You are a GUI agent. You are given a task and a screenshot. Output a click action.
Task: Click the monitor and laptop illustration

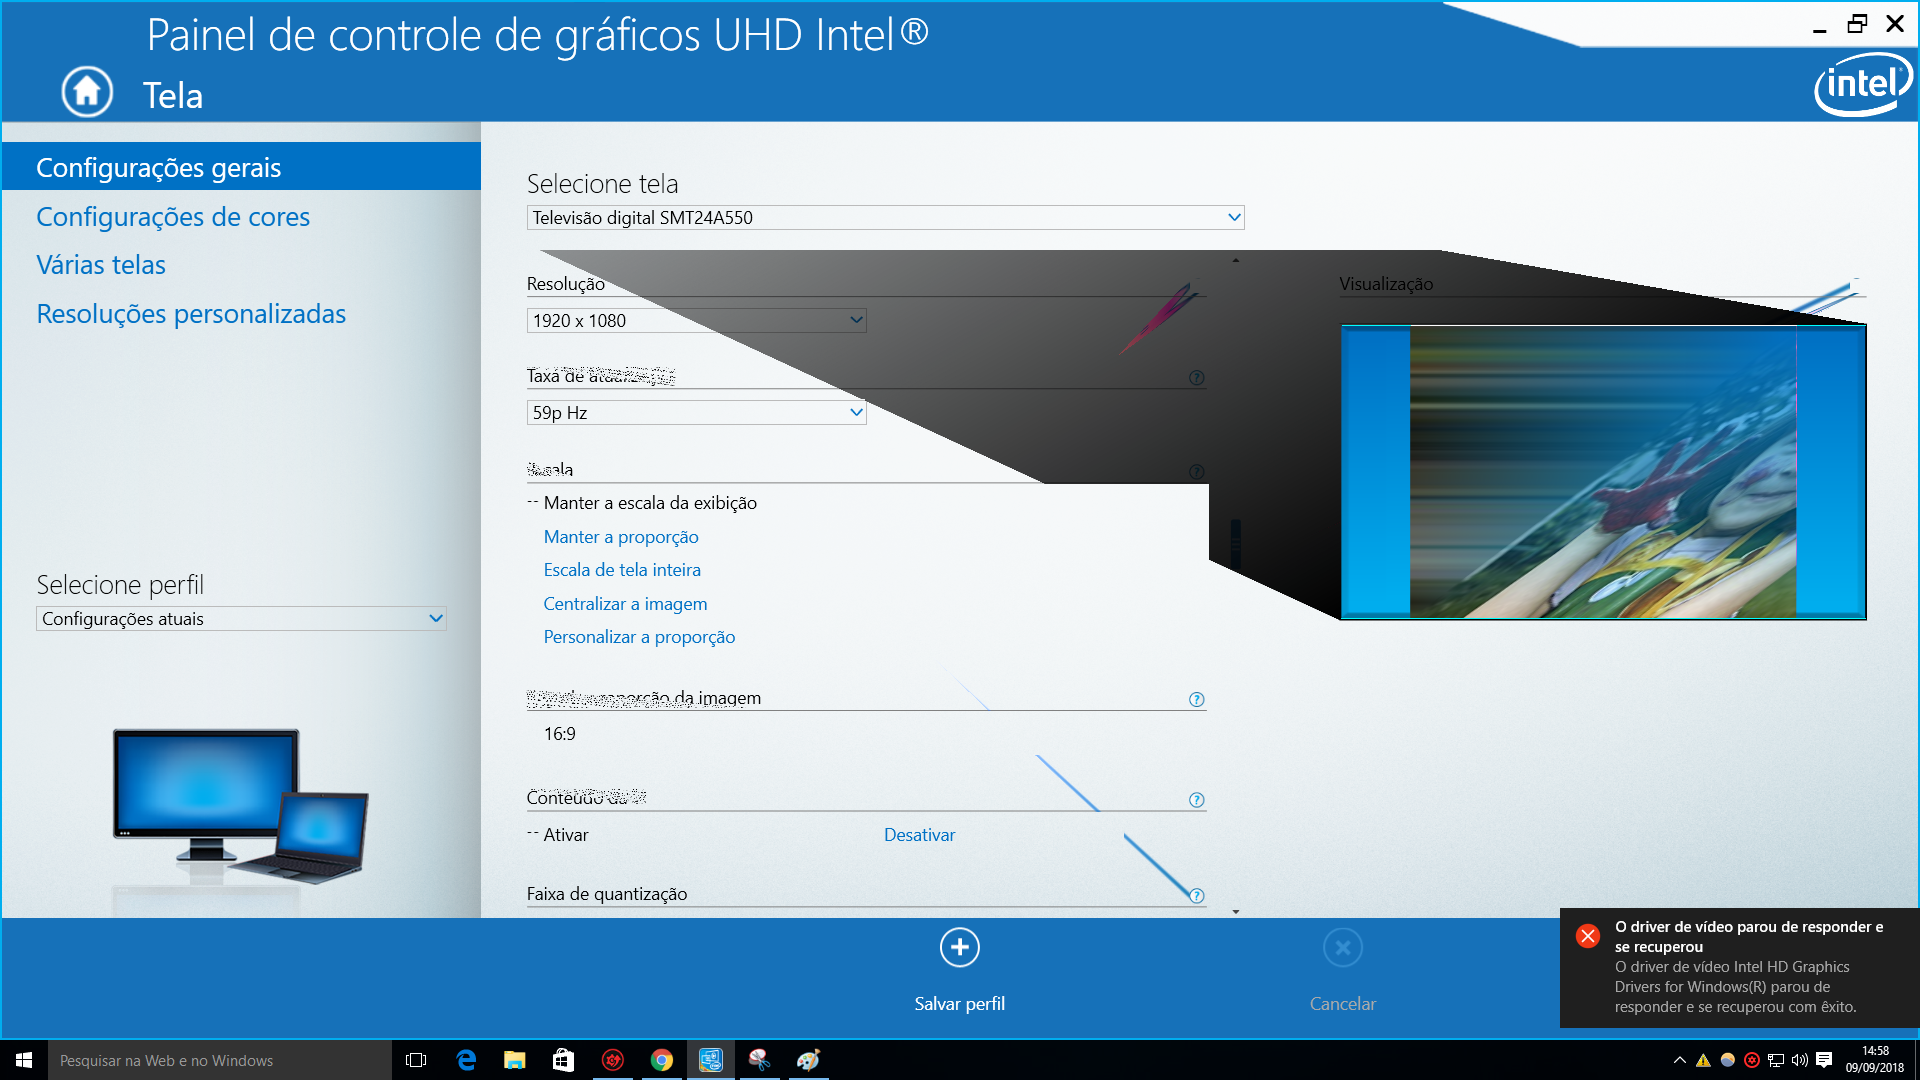click(240, 808)
